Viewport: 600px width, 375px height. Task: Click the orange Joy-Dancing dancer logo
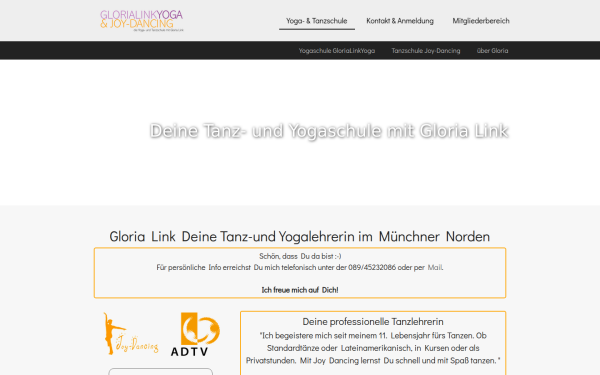pos(130,334)
